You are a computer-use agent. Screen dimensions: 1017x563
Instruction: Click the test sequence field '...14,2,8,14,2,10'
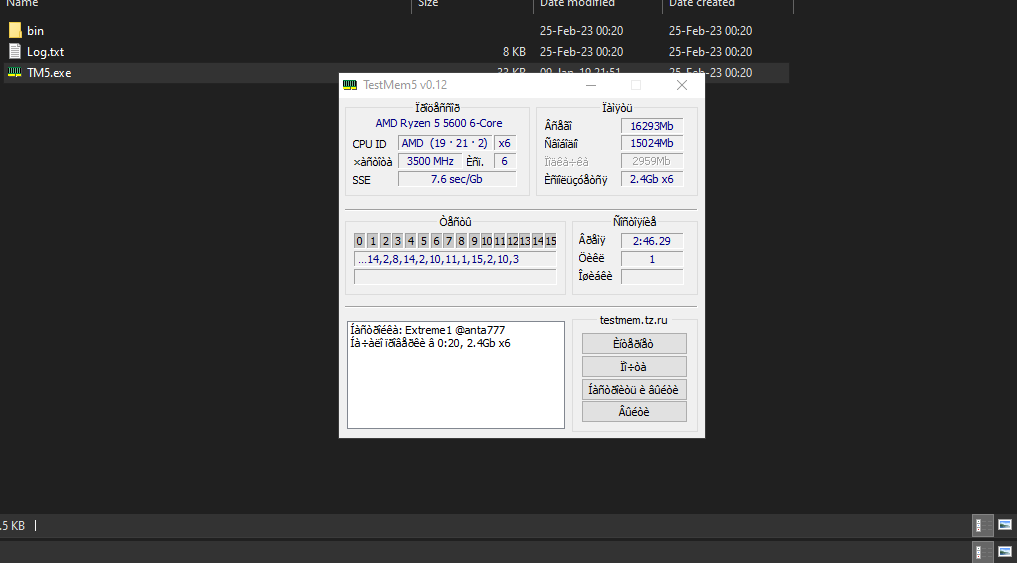click(455, 259)
